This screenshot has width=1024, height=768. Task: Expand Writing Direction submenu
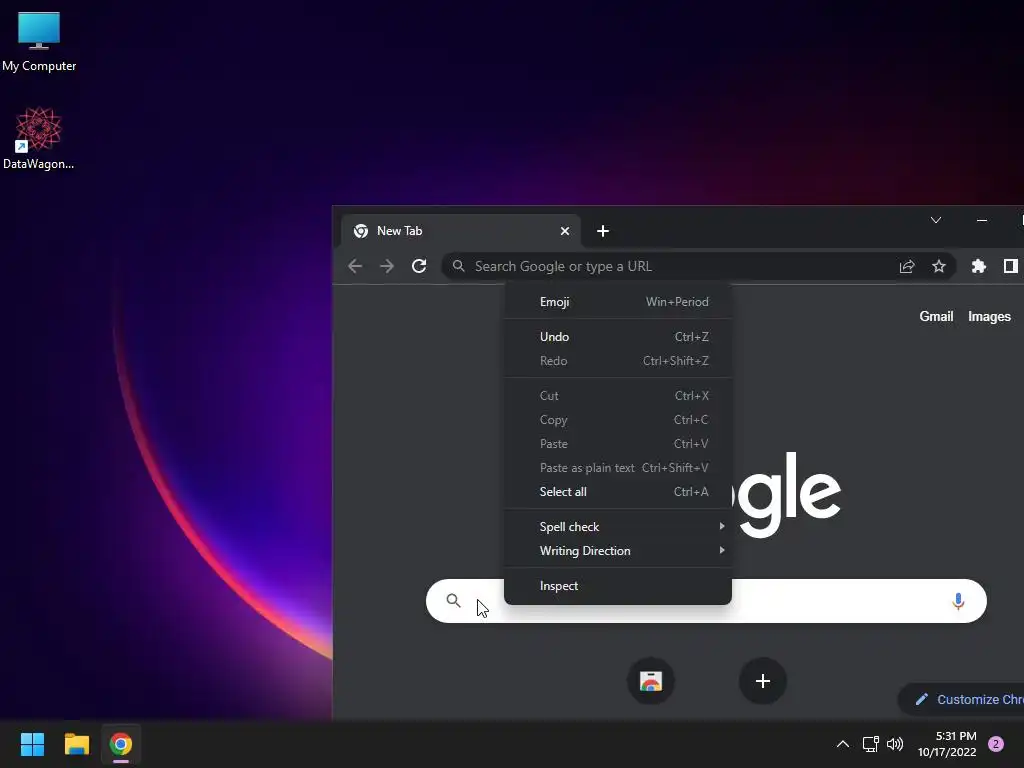pos(618,551)
